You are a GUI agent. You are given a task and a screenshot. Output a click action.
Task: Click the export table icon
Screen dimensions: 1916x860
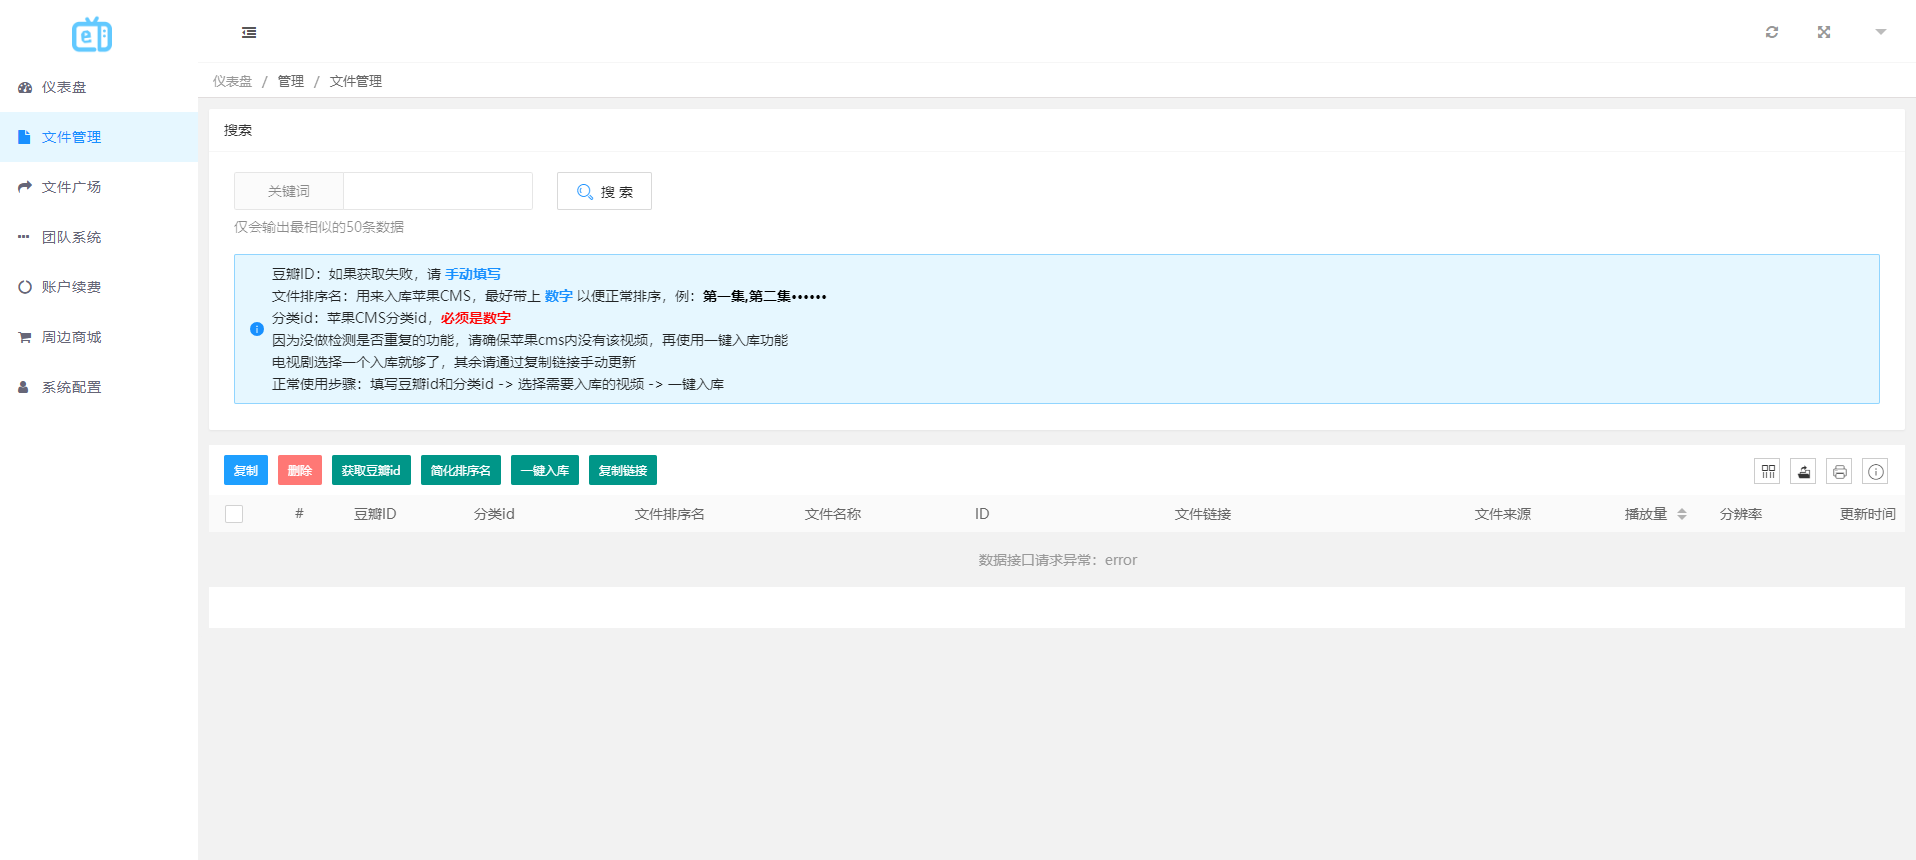pos(1803,471)
